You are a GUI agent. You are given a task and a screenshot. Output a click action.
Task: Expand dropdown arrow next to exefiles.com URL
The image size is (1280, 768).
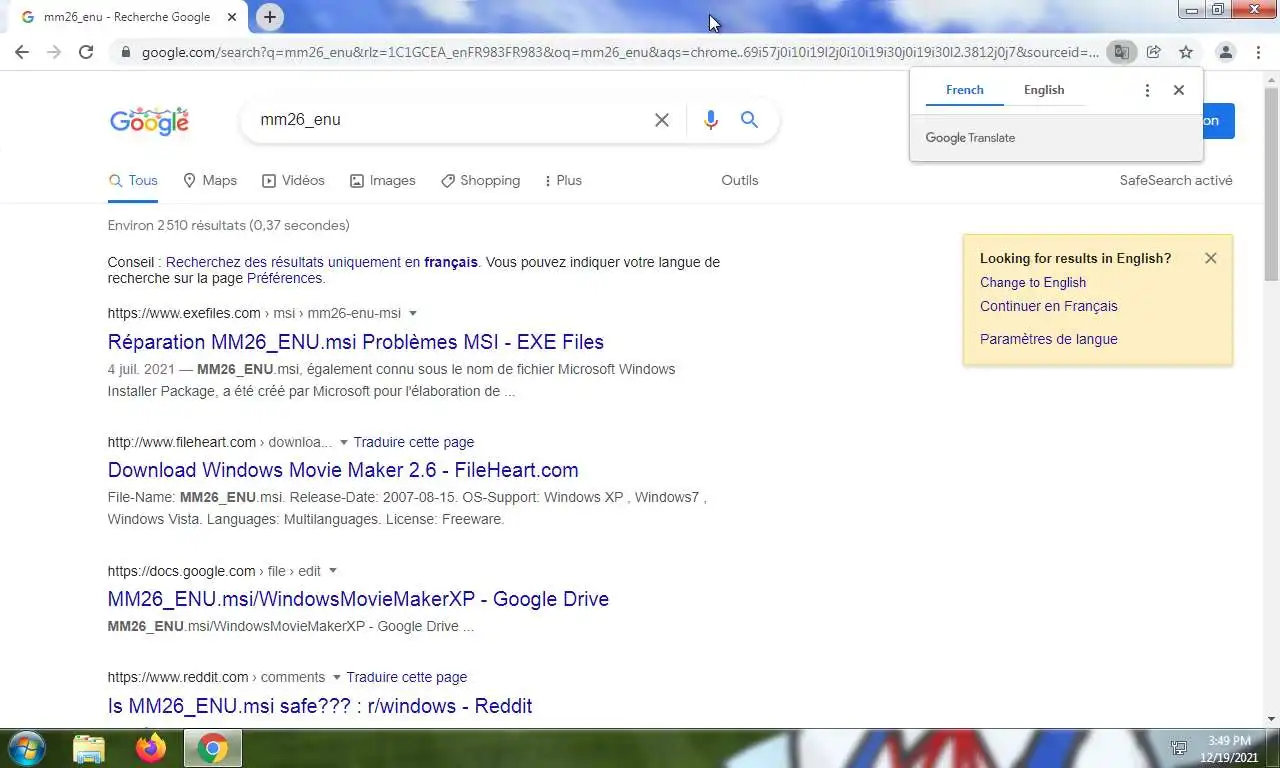coord(413,314)
